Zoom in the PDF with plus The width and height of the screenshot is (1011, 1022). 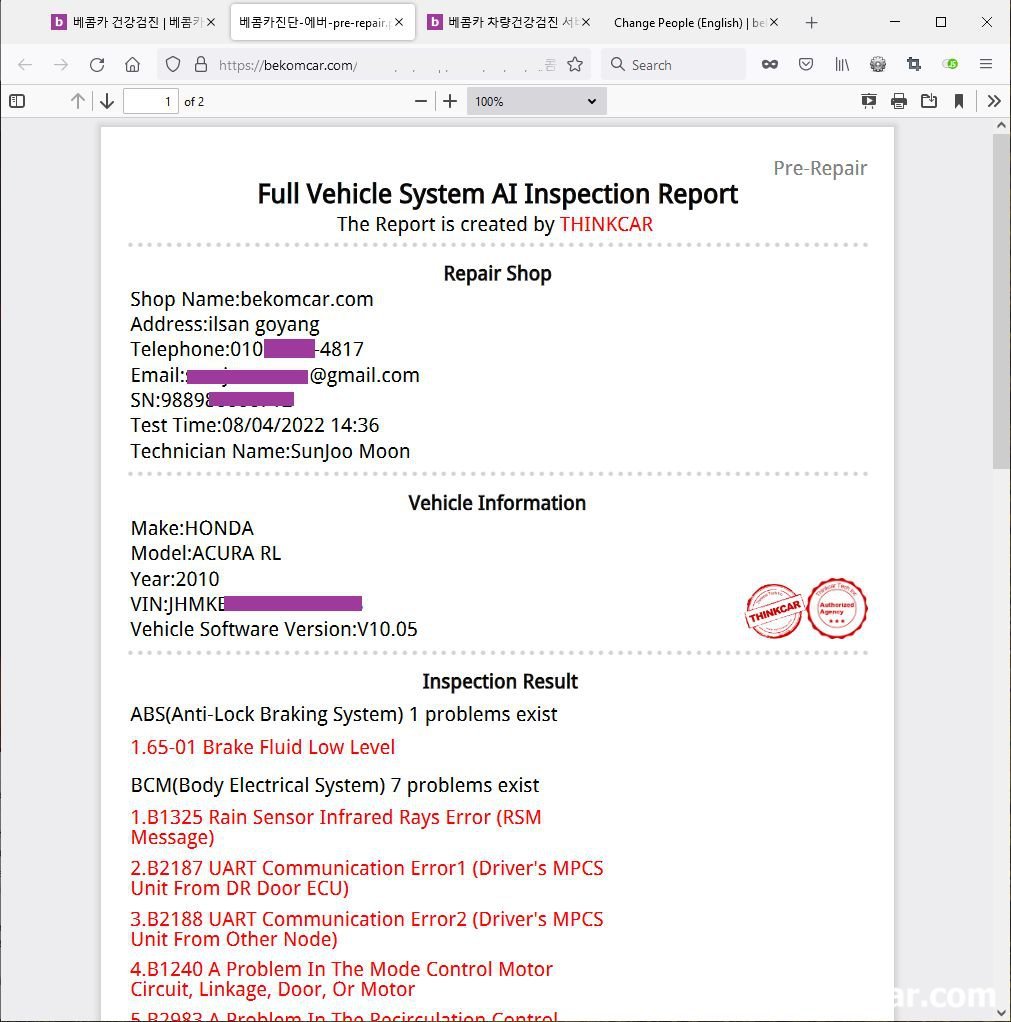coord(450,101)
